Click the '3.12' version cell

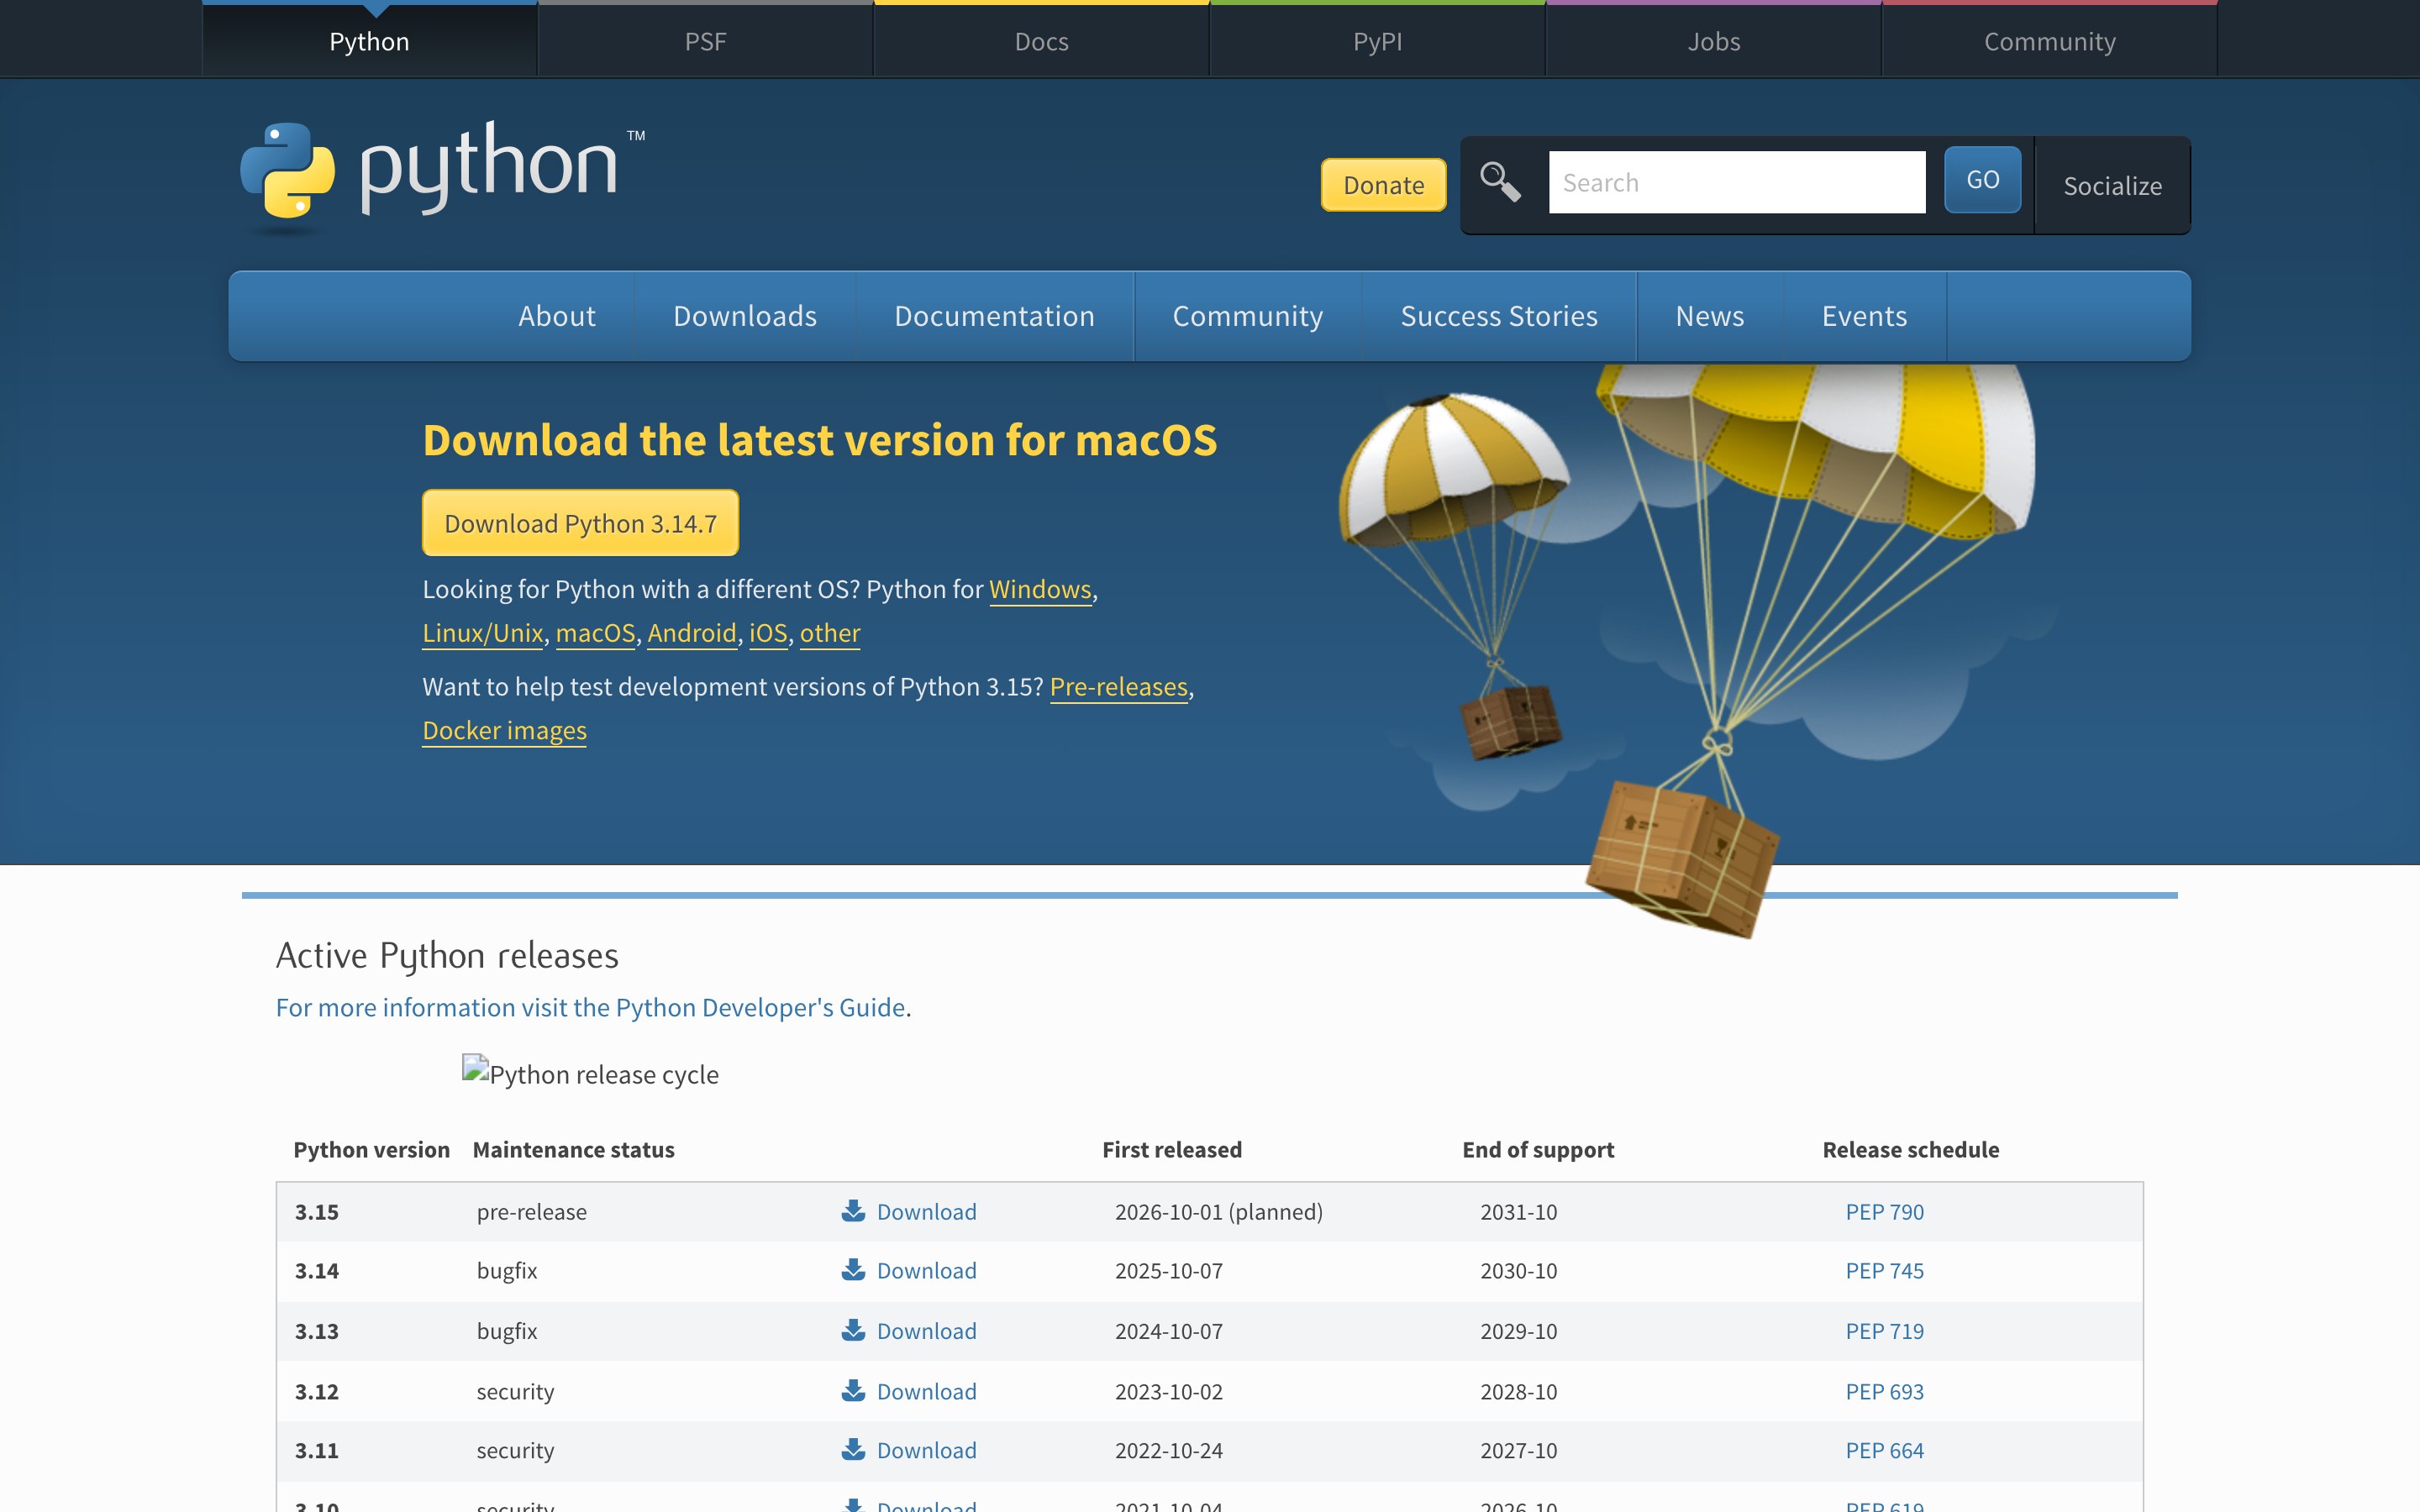[x=316, y=1391]
